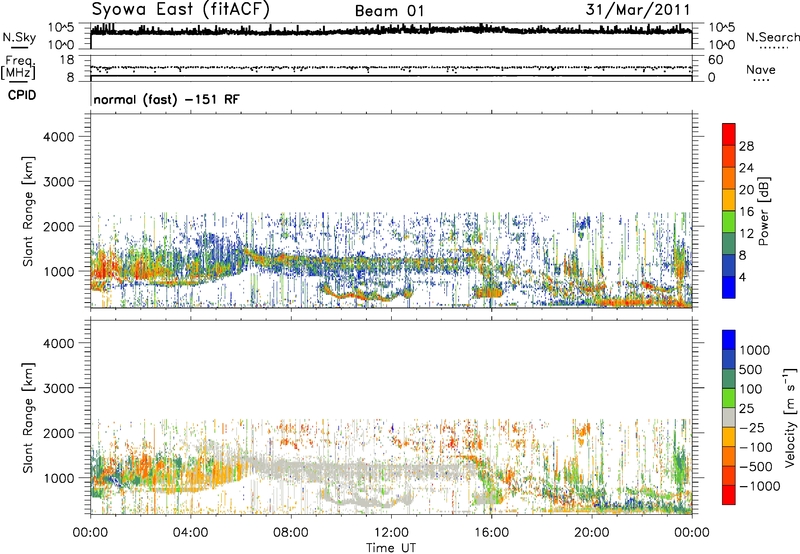The height and width of the screenshot is (554, 800).
Task: Click '4000' tick on the velocity panel axis
Action: click(x=59, y=343)
